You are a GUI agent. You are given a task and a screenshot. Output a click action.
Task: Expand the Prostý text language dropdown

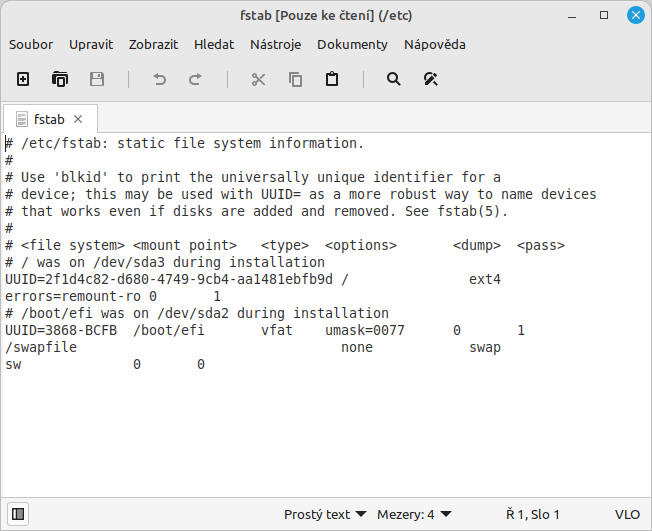click(325, 514)
